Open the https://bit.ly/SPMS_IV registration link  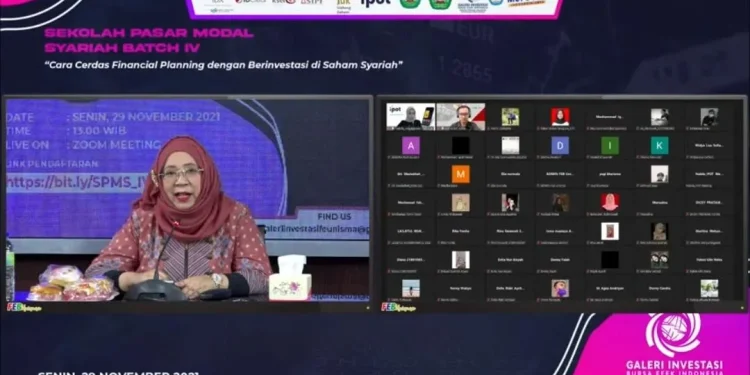77,183
